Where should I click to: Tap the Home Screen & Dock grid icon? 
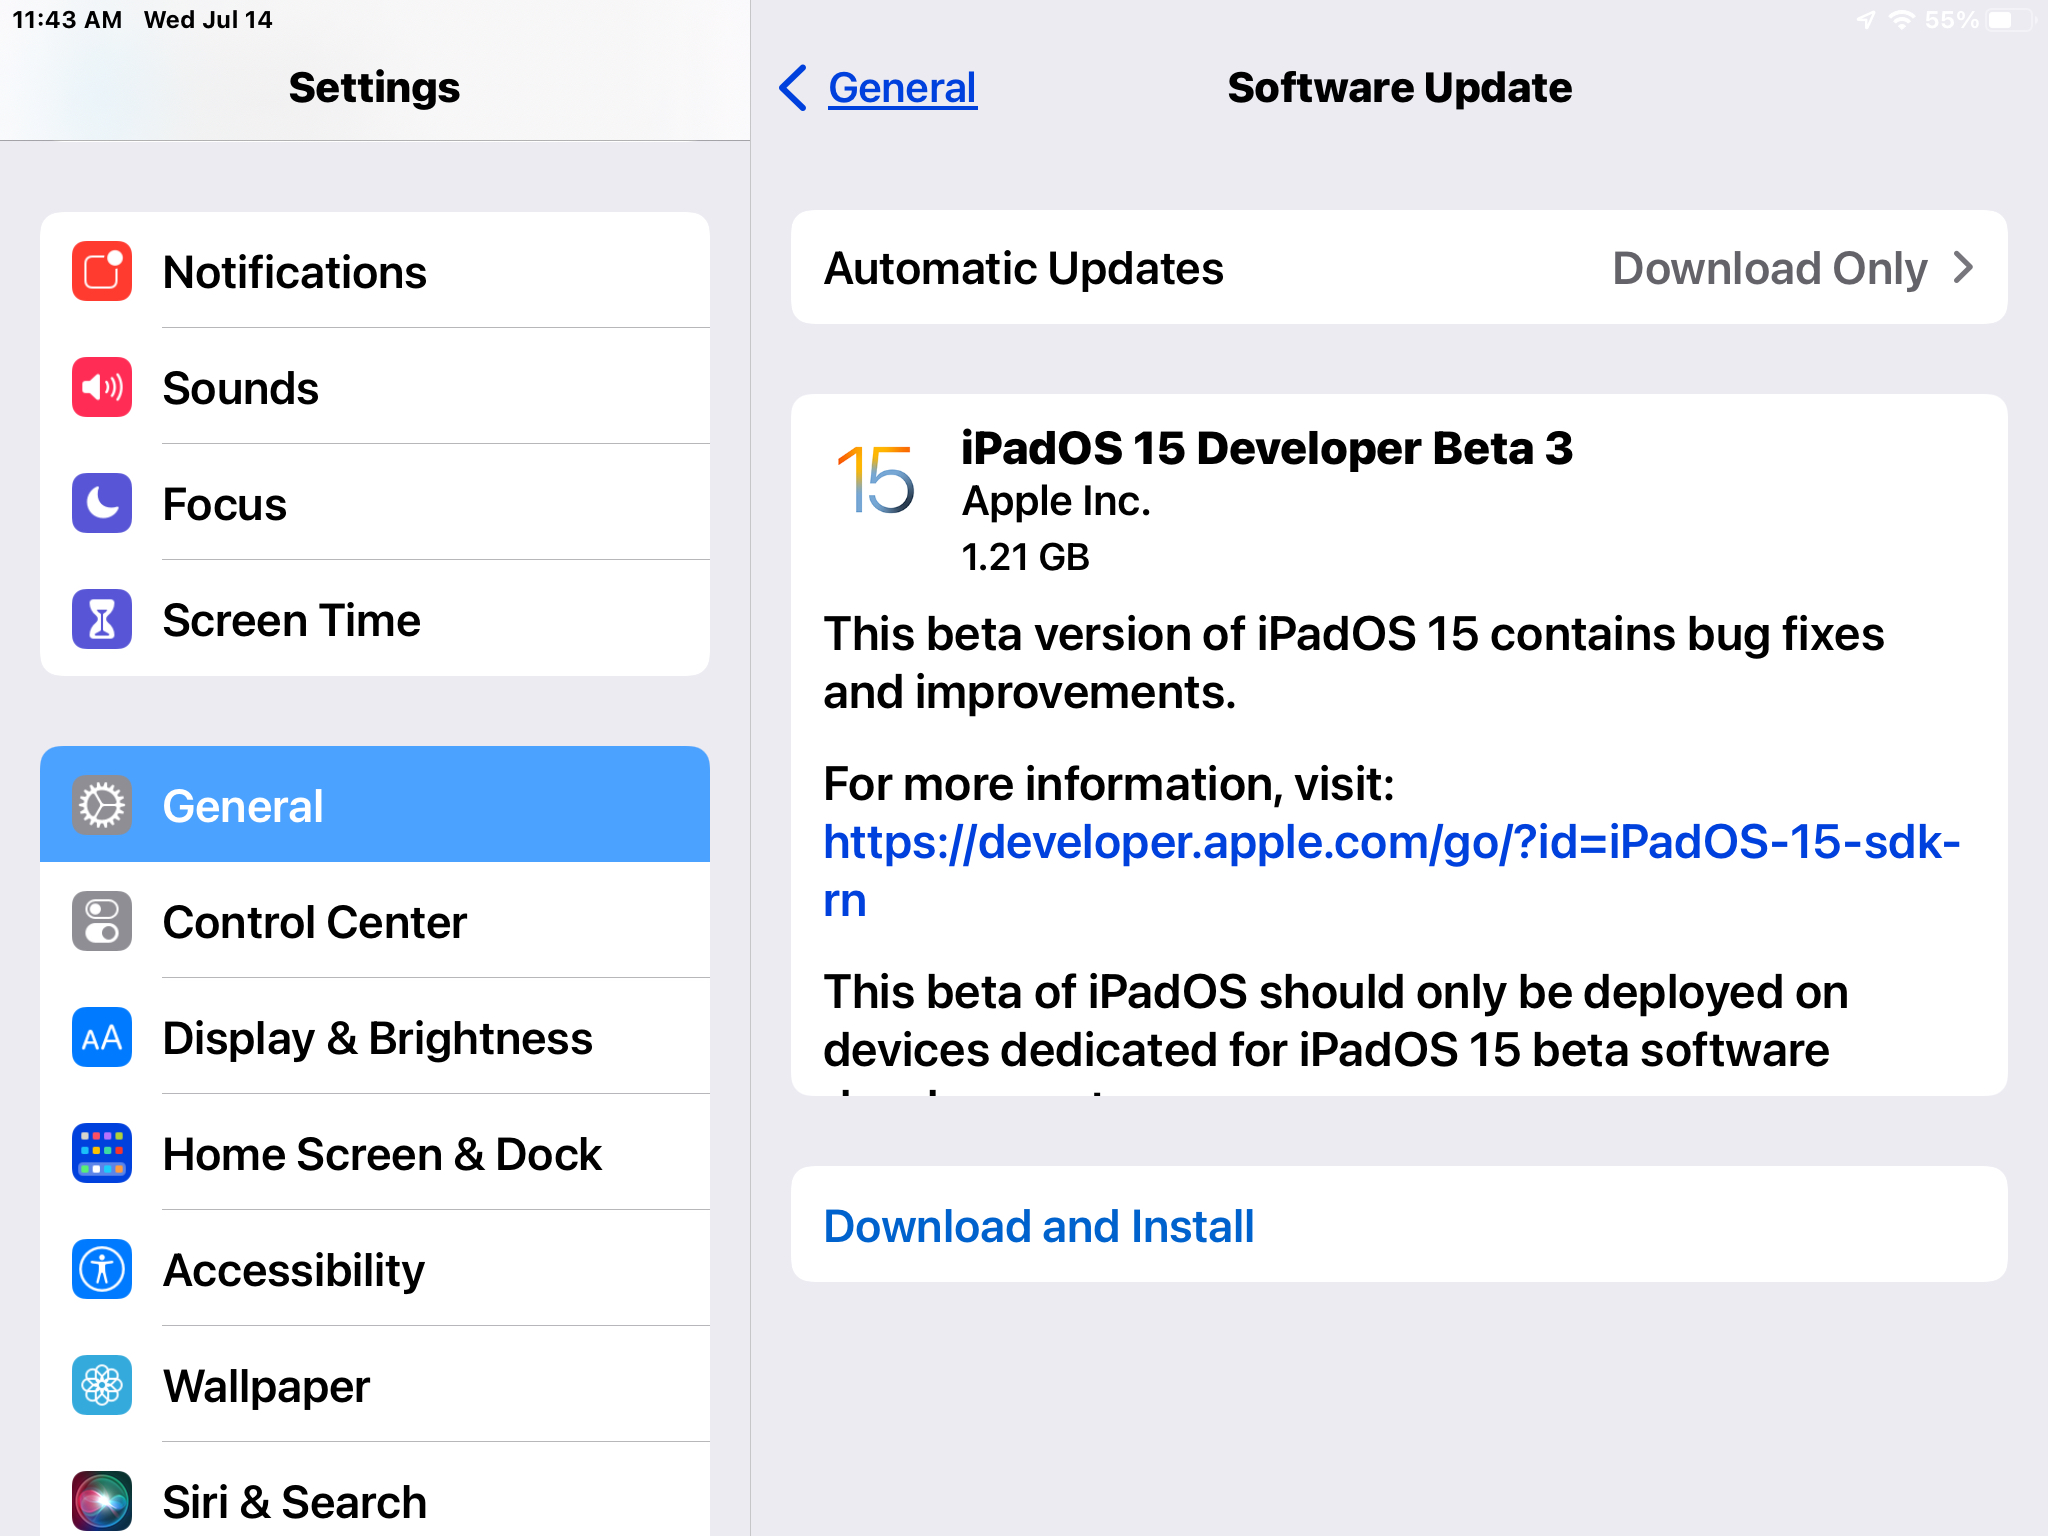point(101,1153)
